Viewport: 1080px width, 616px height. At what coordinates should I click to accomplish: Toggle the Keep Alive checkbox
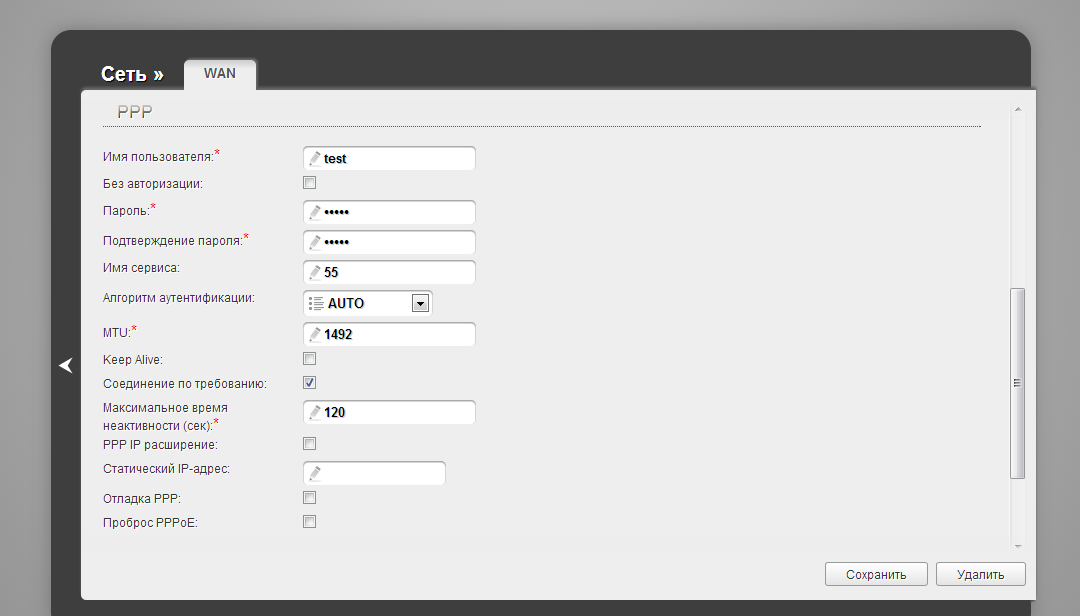coord(309,358)
